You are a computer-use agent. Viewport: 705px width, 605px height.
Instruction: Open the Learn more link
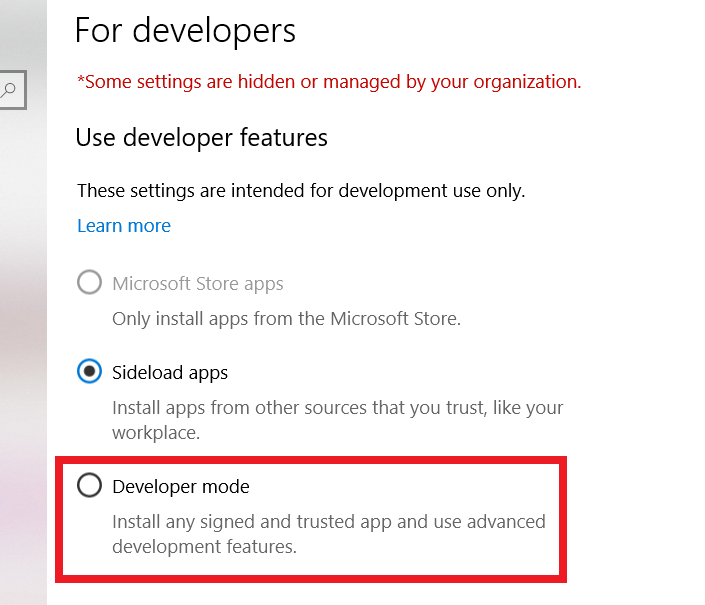(124, 226)
